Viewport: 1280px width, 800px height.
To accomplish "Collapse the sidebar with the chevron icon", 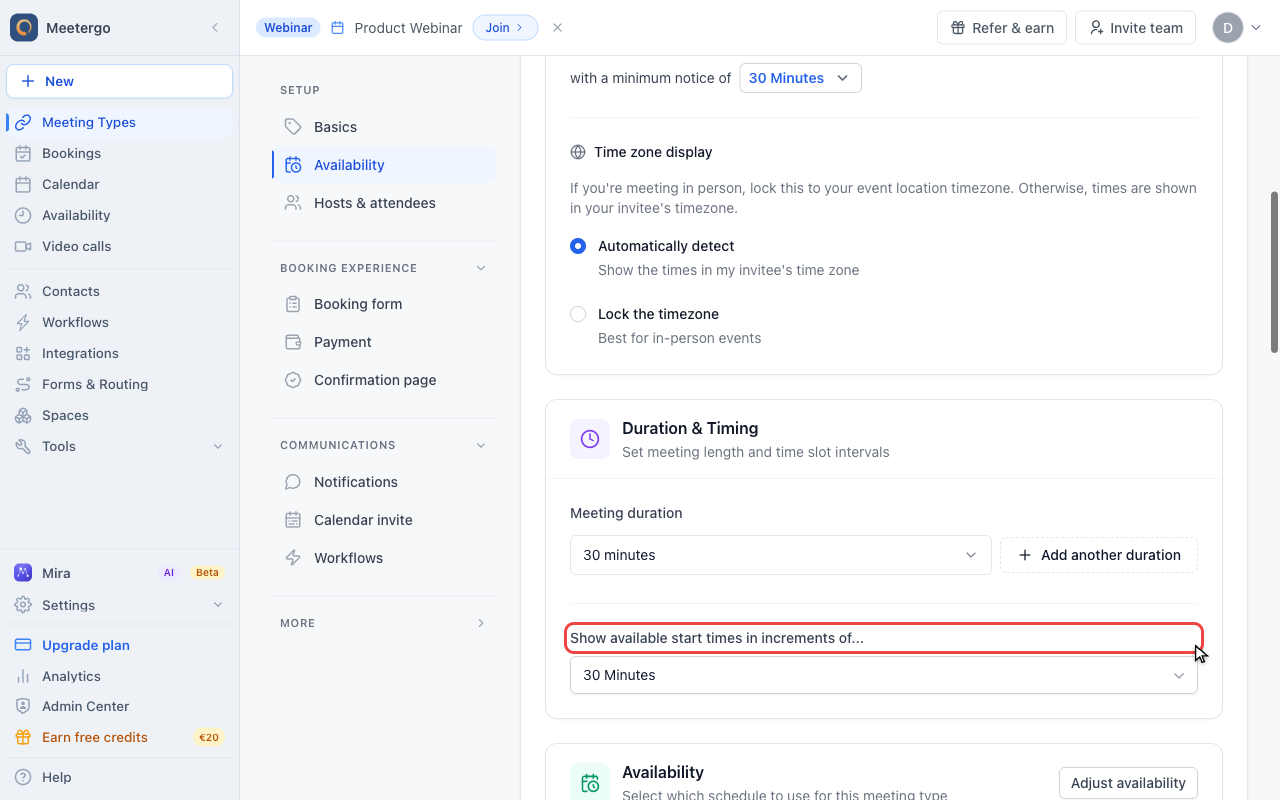I will coord(215,28).
